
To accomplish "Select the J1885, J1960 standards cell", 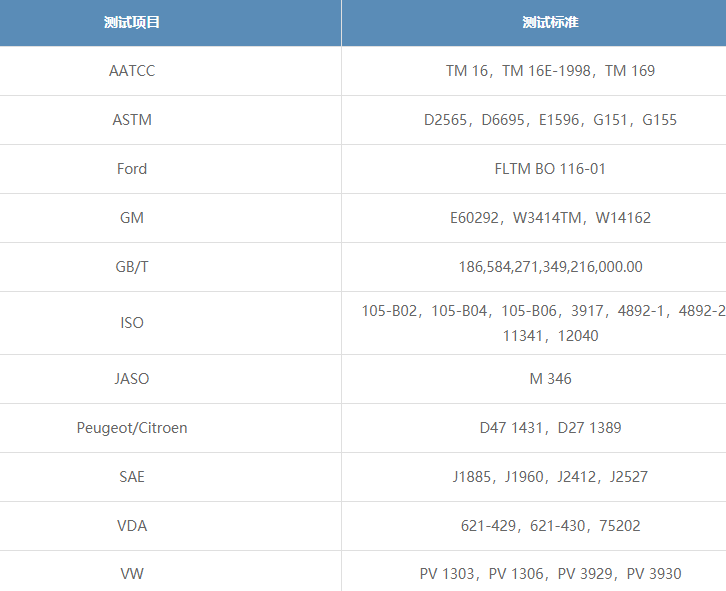I will click(550, 477).
